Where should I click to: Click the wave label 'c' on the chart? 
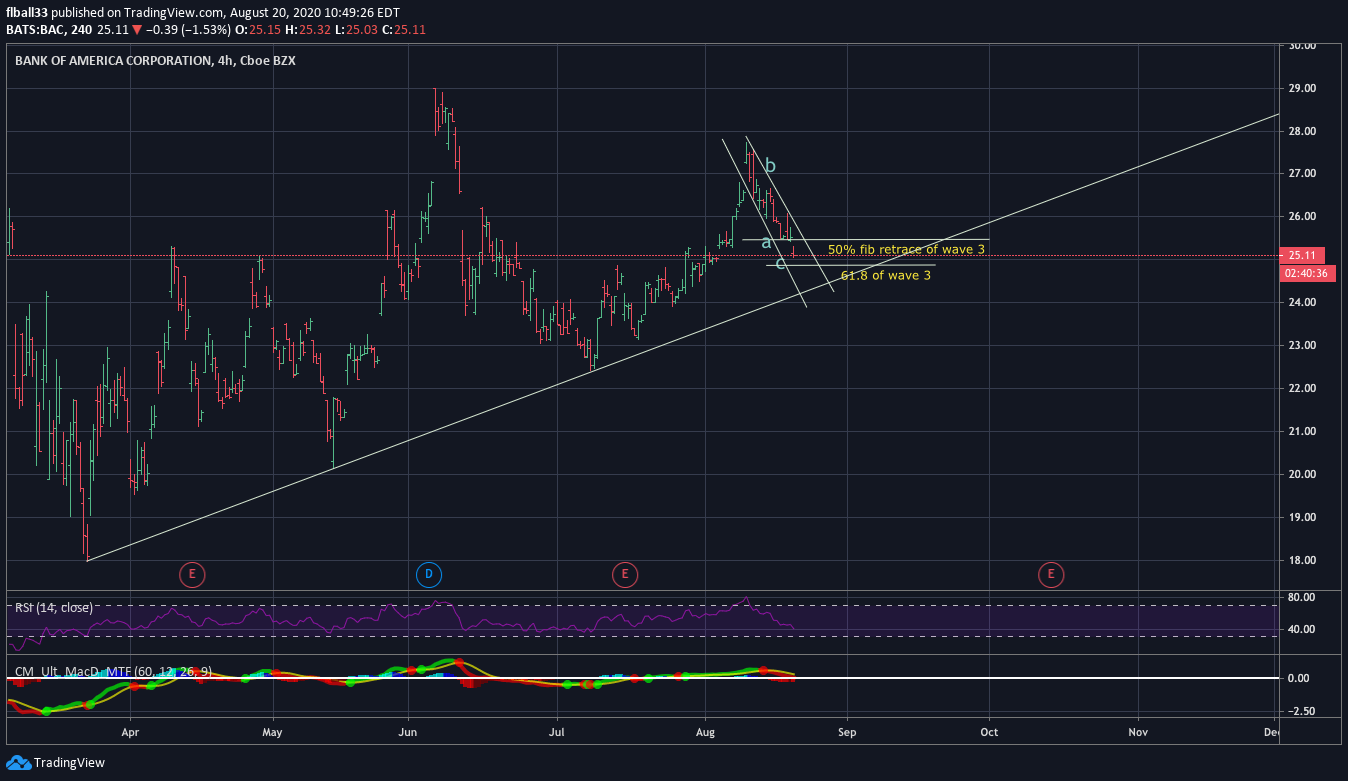[780, 263]
